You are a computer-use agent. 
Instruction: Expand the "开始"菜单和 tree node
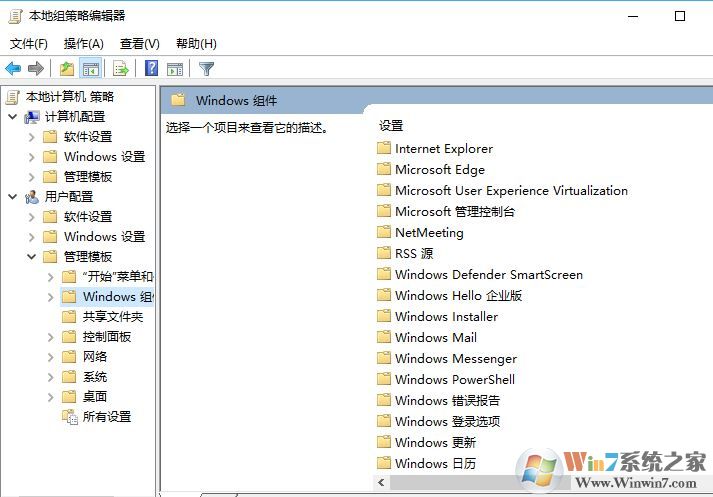click(x=50, y=277)
